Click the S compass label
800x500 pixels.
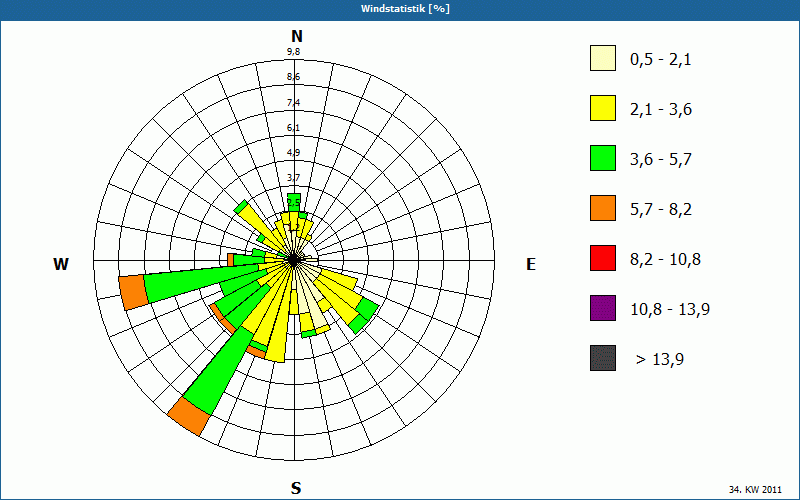[296, 488]
